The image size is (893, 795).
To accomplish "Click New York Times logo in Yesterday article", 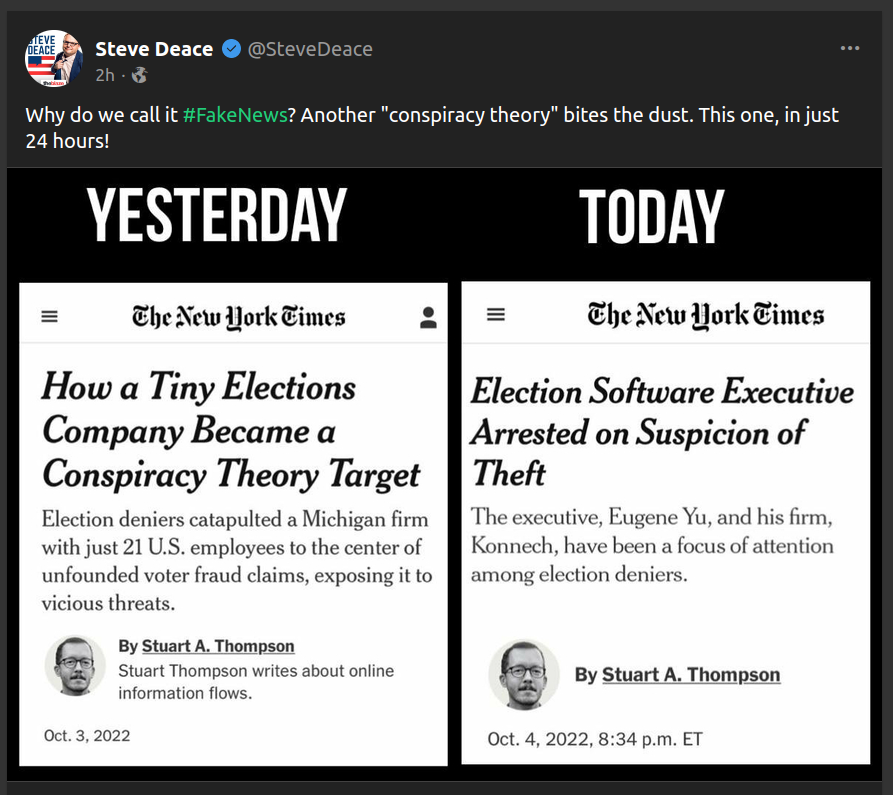I will [x=238, y=318].
